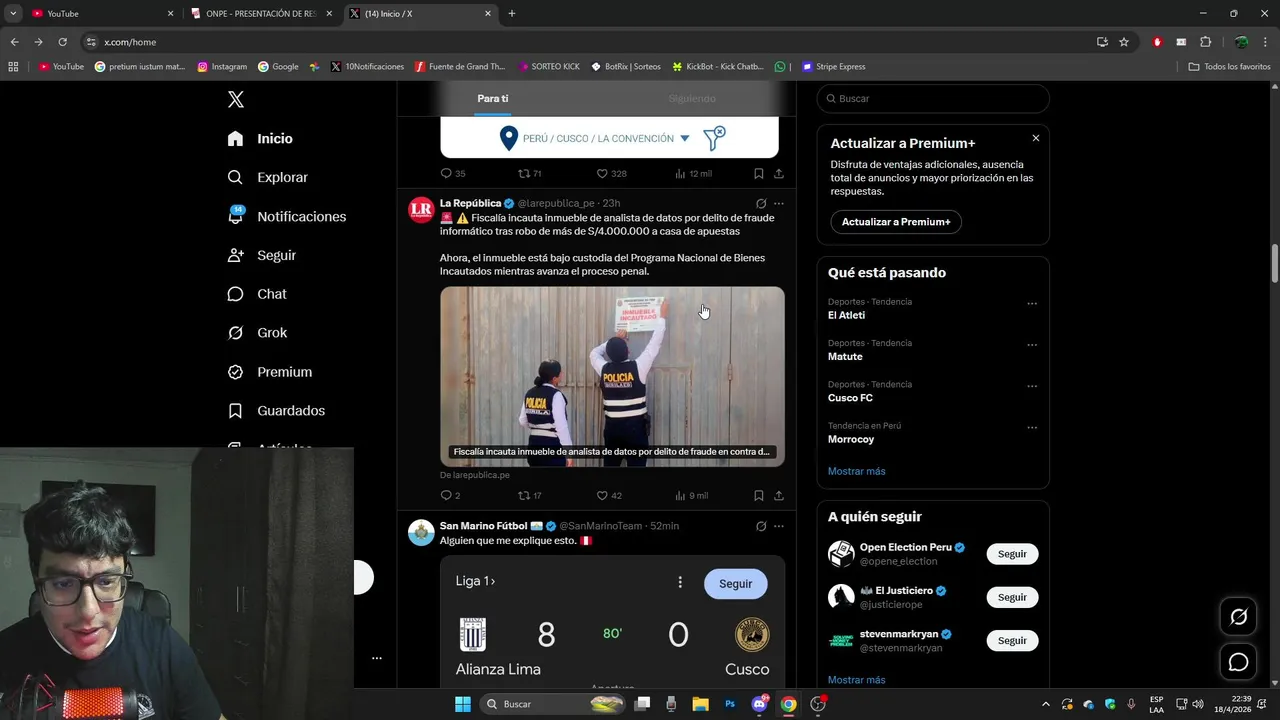The image size is (1280, 720).
Task: Open Inicio home in sidebar
Action: (260, 139)
